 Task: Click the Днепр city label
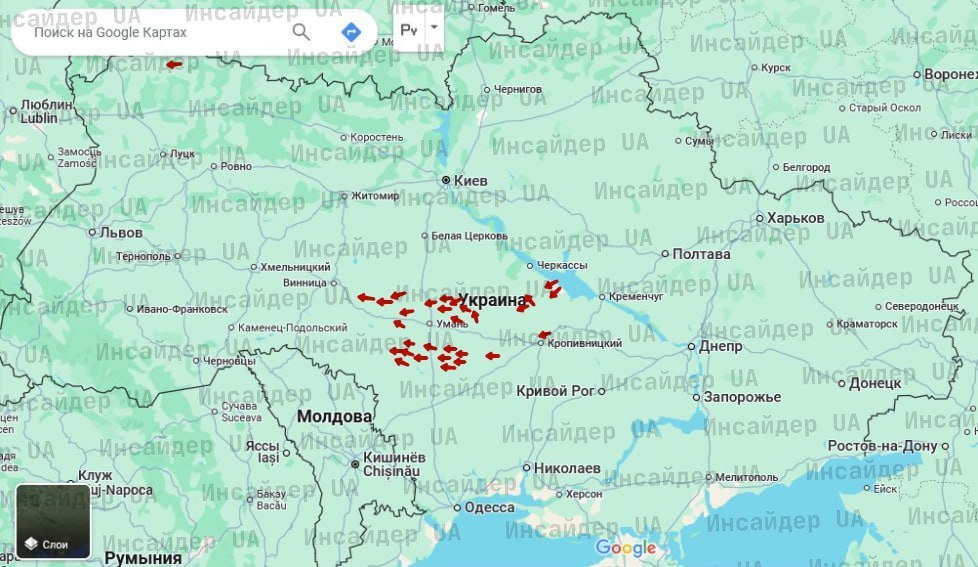click(720, 346)
